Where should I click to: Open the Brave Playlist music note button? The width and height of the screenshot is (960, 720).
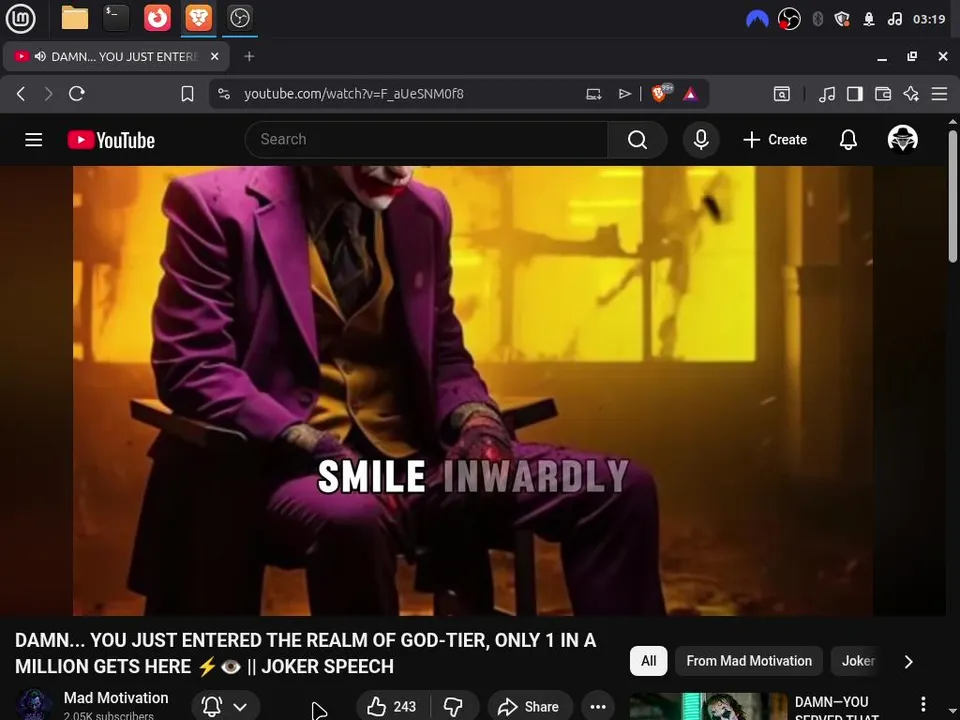coord(827,94)
